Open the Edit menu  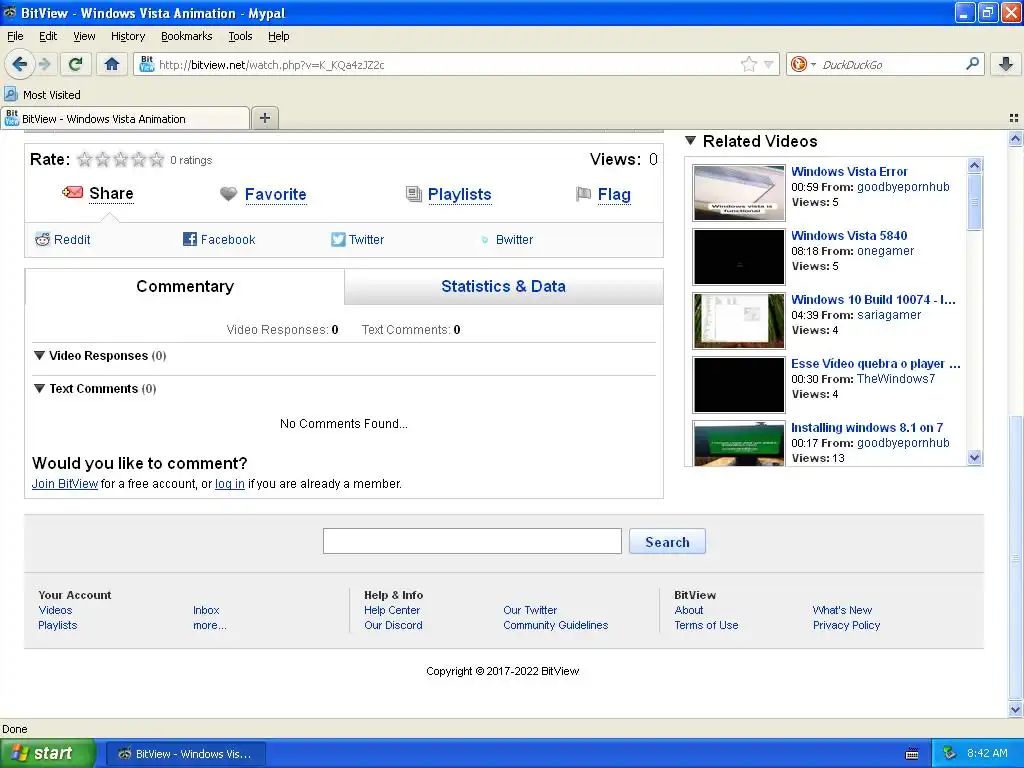(x=48, y=36)
